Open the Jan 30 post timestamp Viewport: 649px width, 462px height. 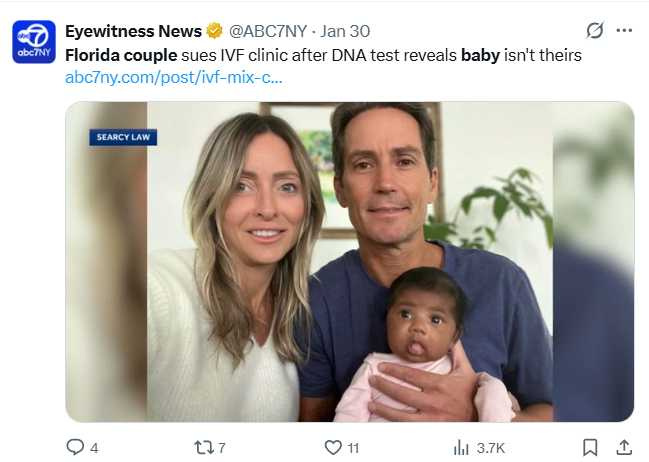point(346,31)
